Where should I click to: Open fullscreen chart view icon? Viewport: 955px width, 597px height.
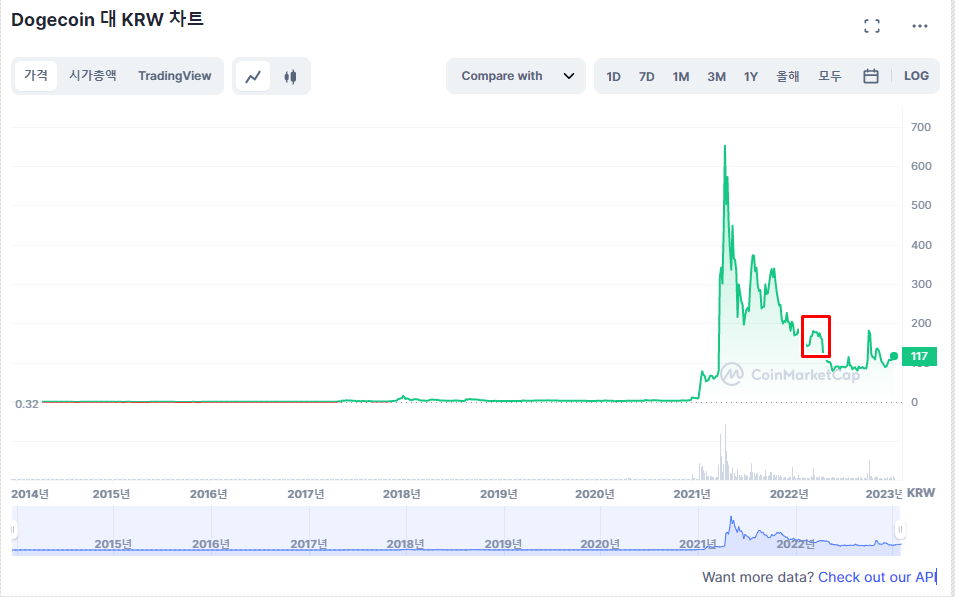872,26
